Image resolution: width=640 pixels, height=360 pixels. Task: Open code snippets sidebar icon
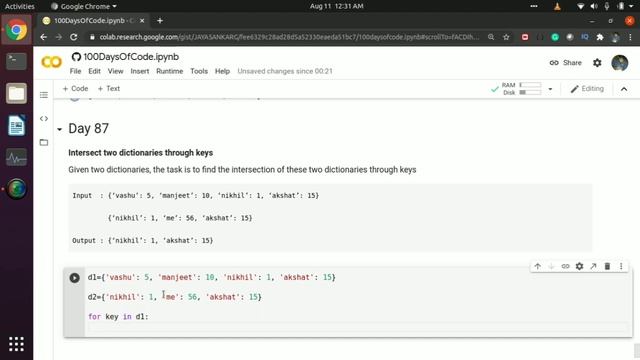point(44,118)
